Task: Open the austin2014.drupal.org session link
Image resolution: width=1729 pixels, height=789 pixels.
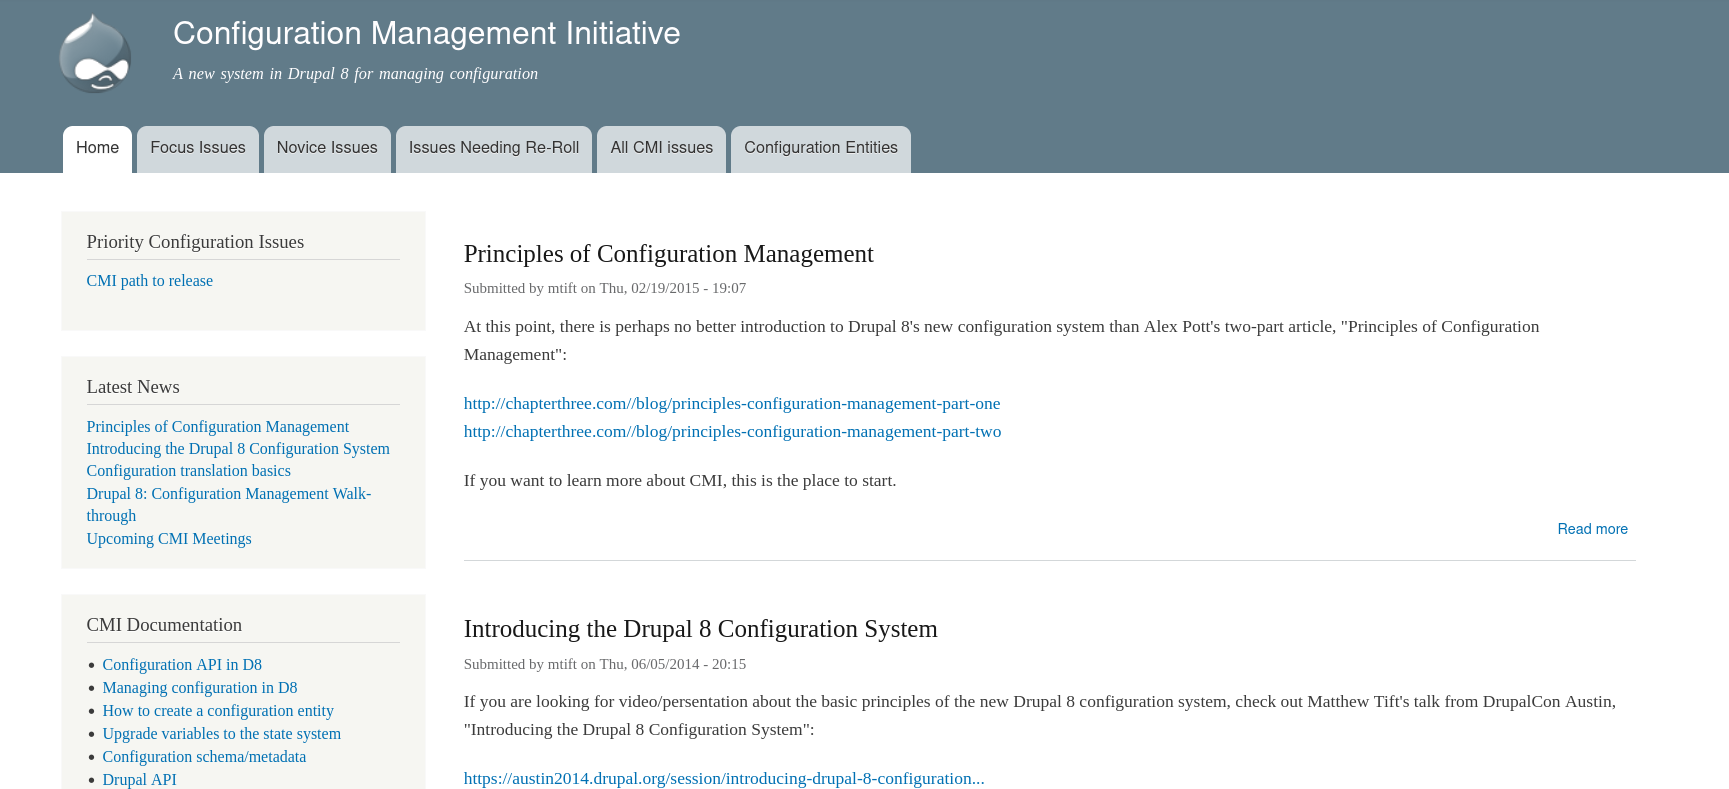Action: click(723, 779)
